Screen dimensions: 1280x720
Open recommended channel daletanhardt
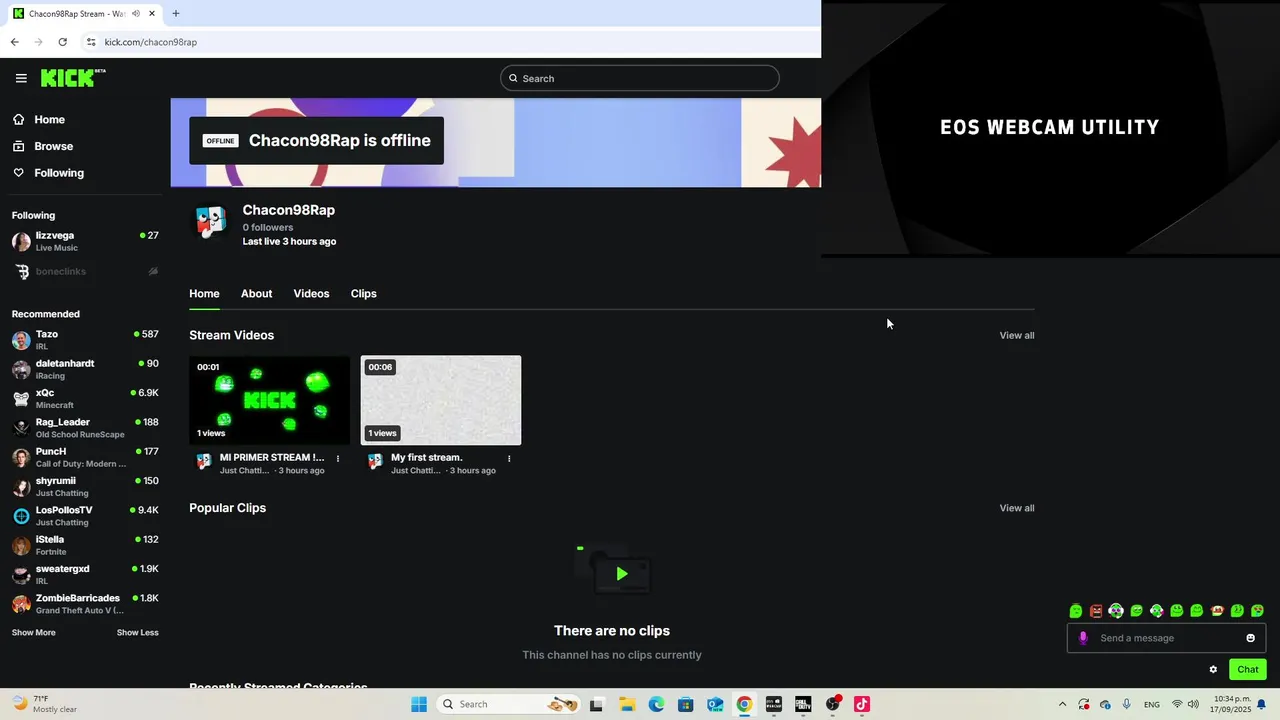pyautogui.click(x=85, y=369)
